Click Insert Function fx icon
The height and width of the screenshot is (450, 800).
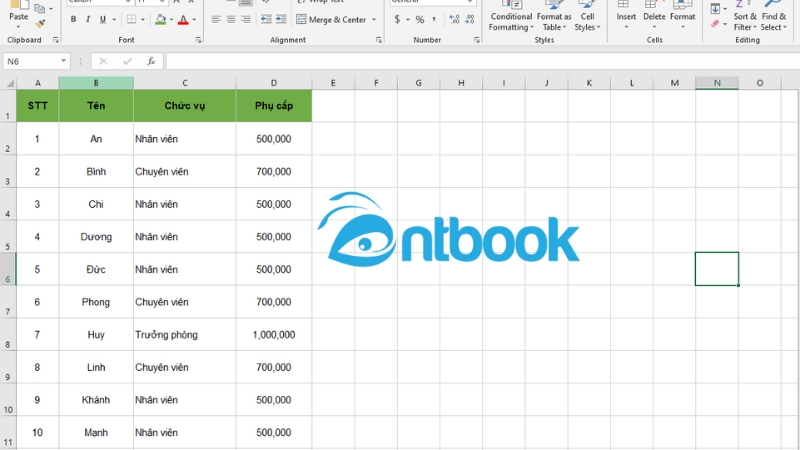[x=151, y=61]
